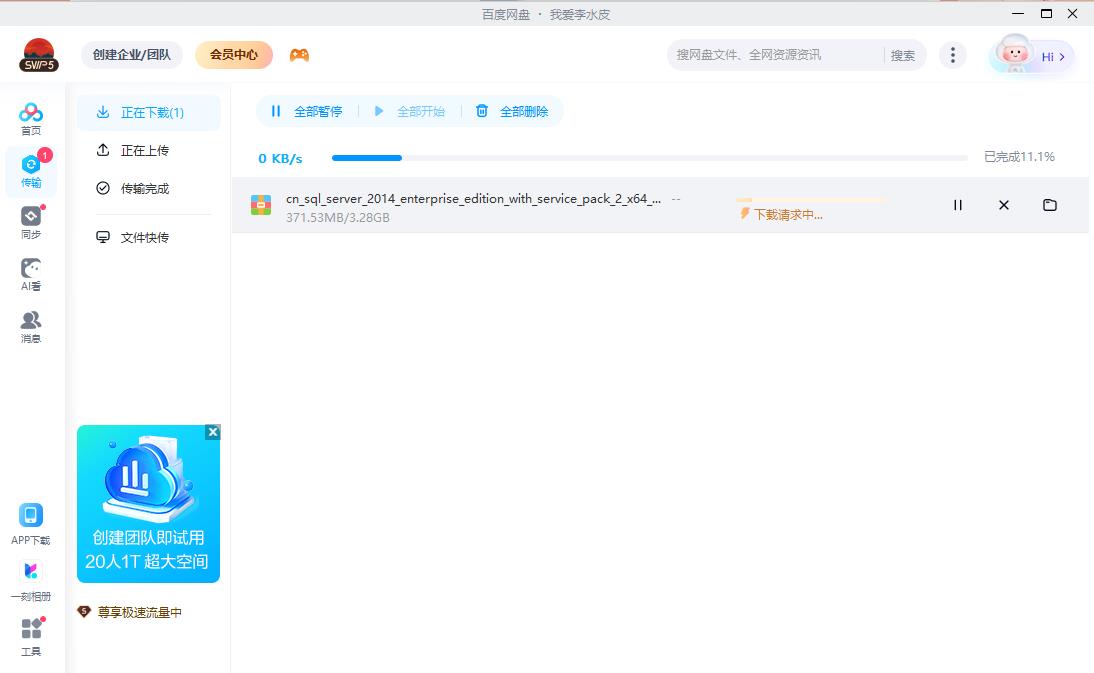Select 文件快传 quick transfer tab
The height and width of the screenshot is (673, 1094).
click(145, 237)
